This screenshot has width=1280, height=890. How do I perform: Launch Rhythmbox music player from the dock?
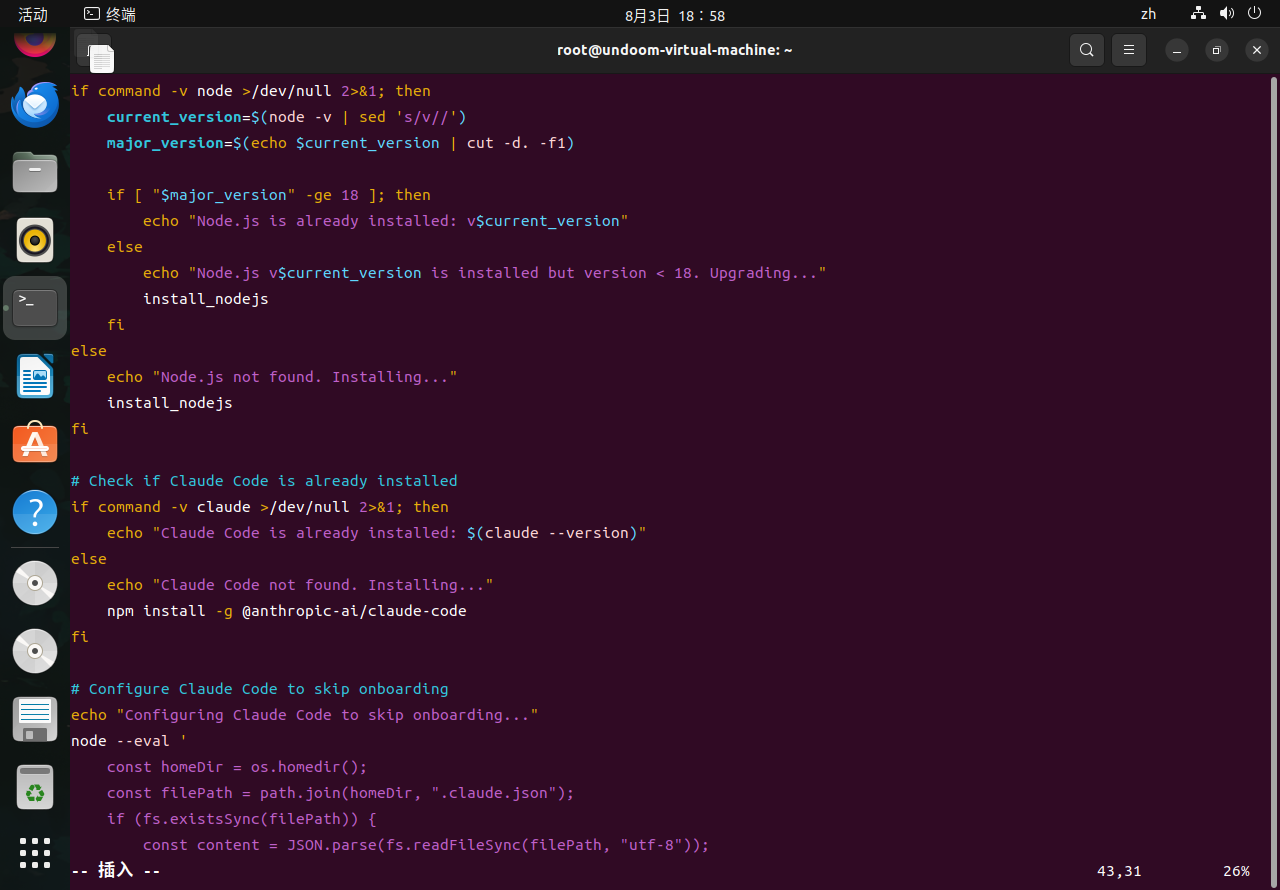(x=35, y=240)
